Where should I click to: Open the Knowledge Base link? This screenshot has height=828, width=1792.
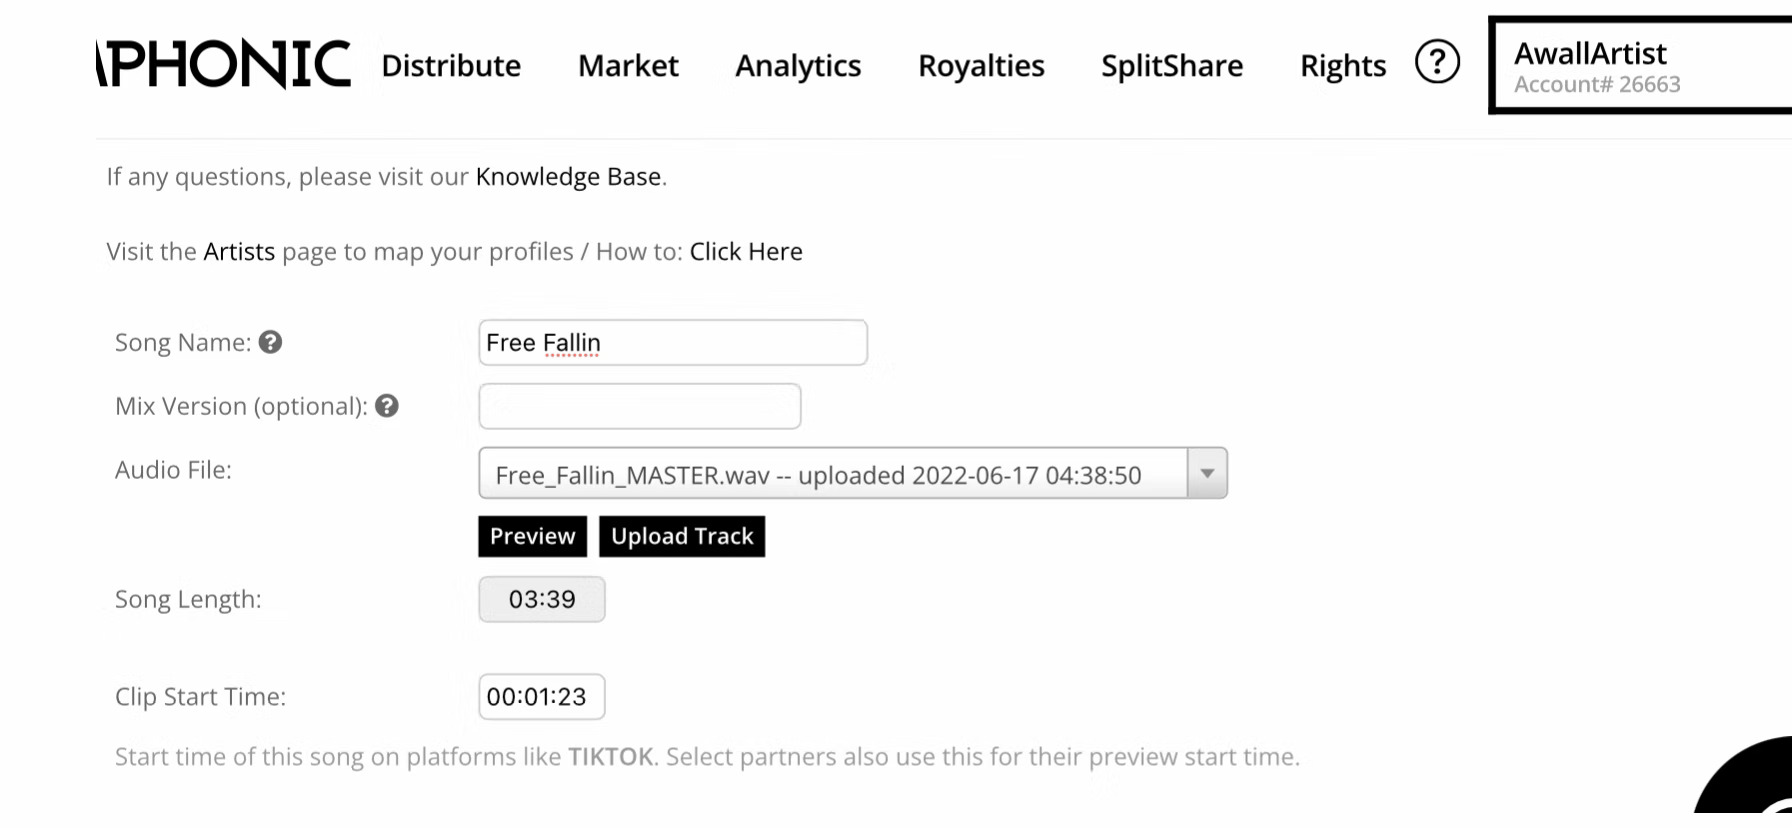coord(568,177)
